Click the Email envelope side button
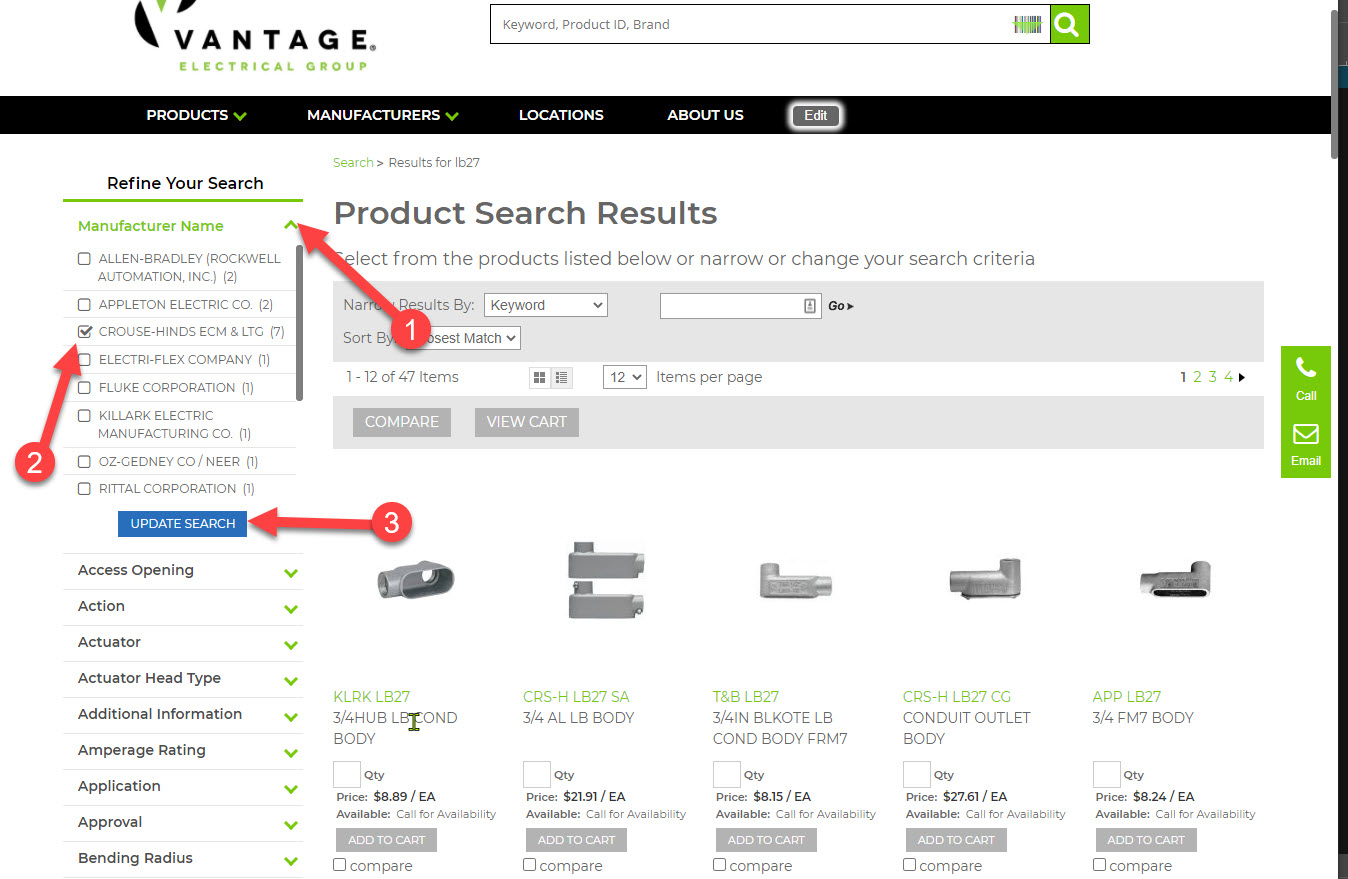This screenshot has height=879, width=1348. (1306, 444)
